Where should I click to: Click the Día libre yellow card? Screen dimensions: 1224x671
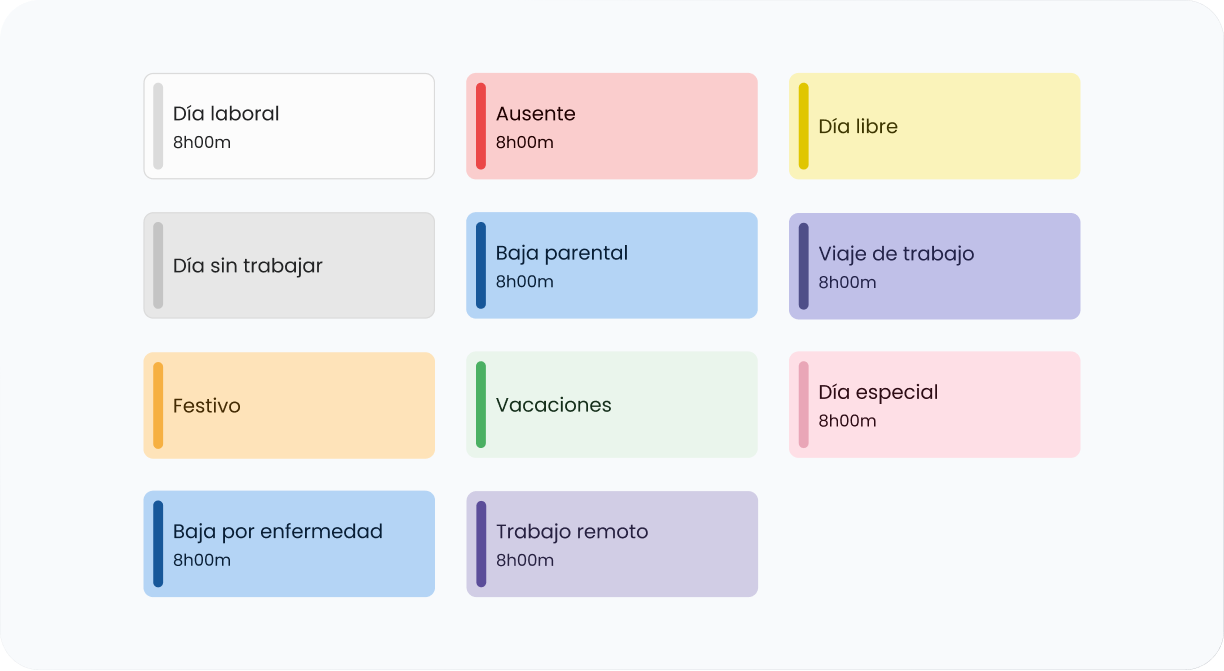point(935,126)
